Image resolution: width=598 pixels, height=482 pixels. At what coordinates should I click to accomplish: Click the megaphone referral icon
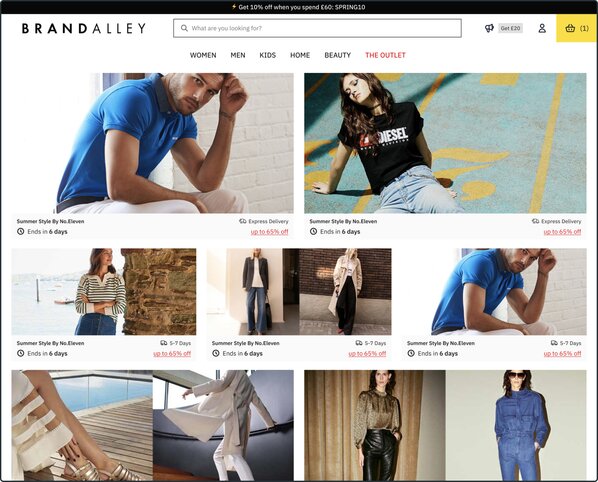tap(489, 28)
